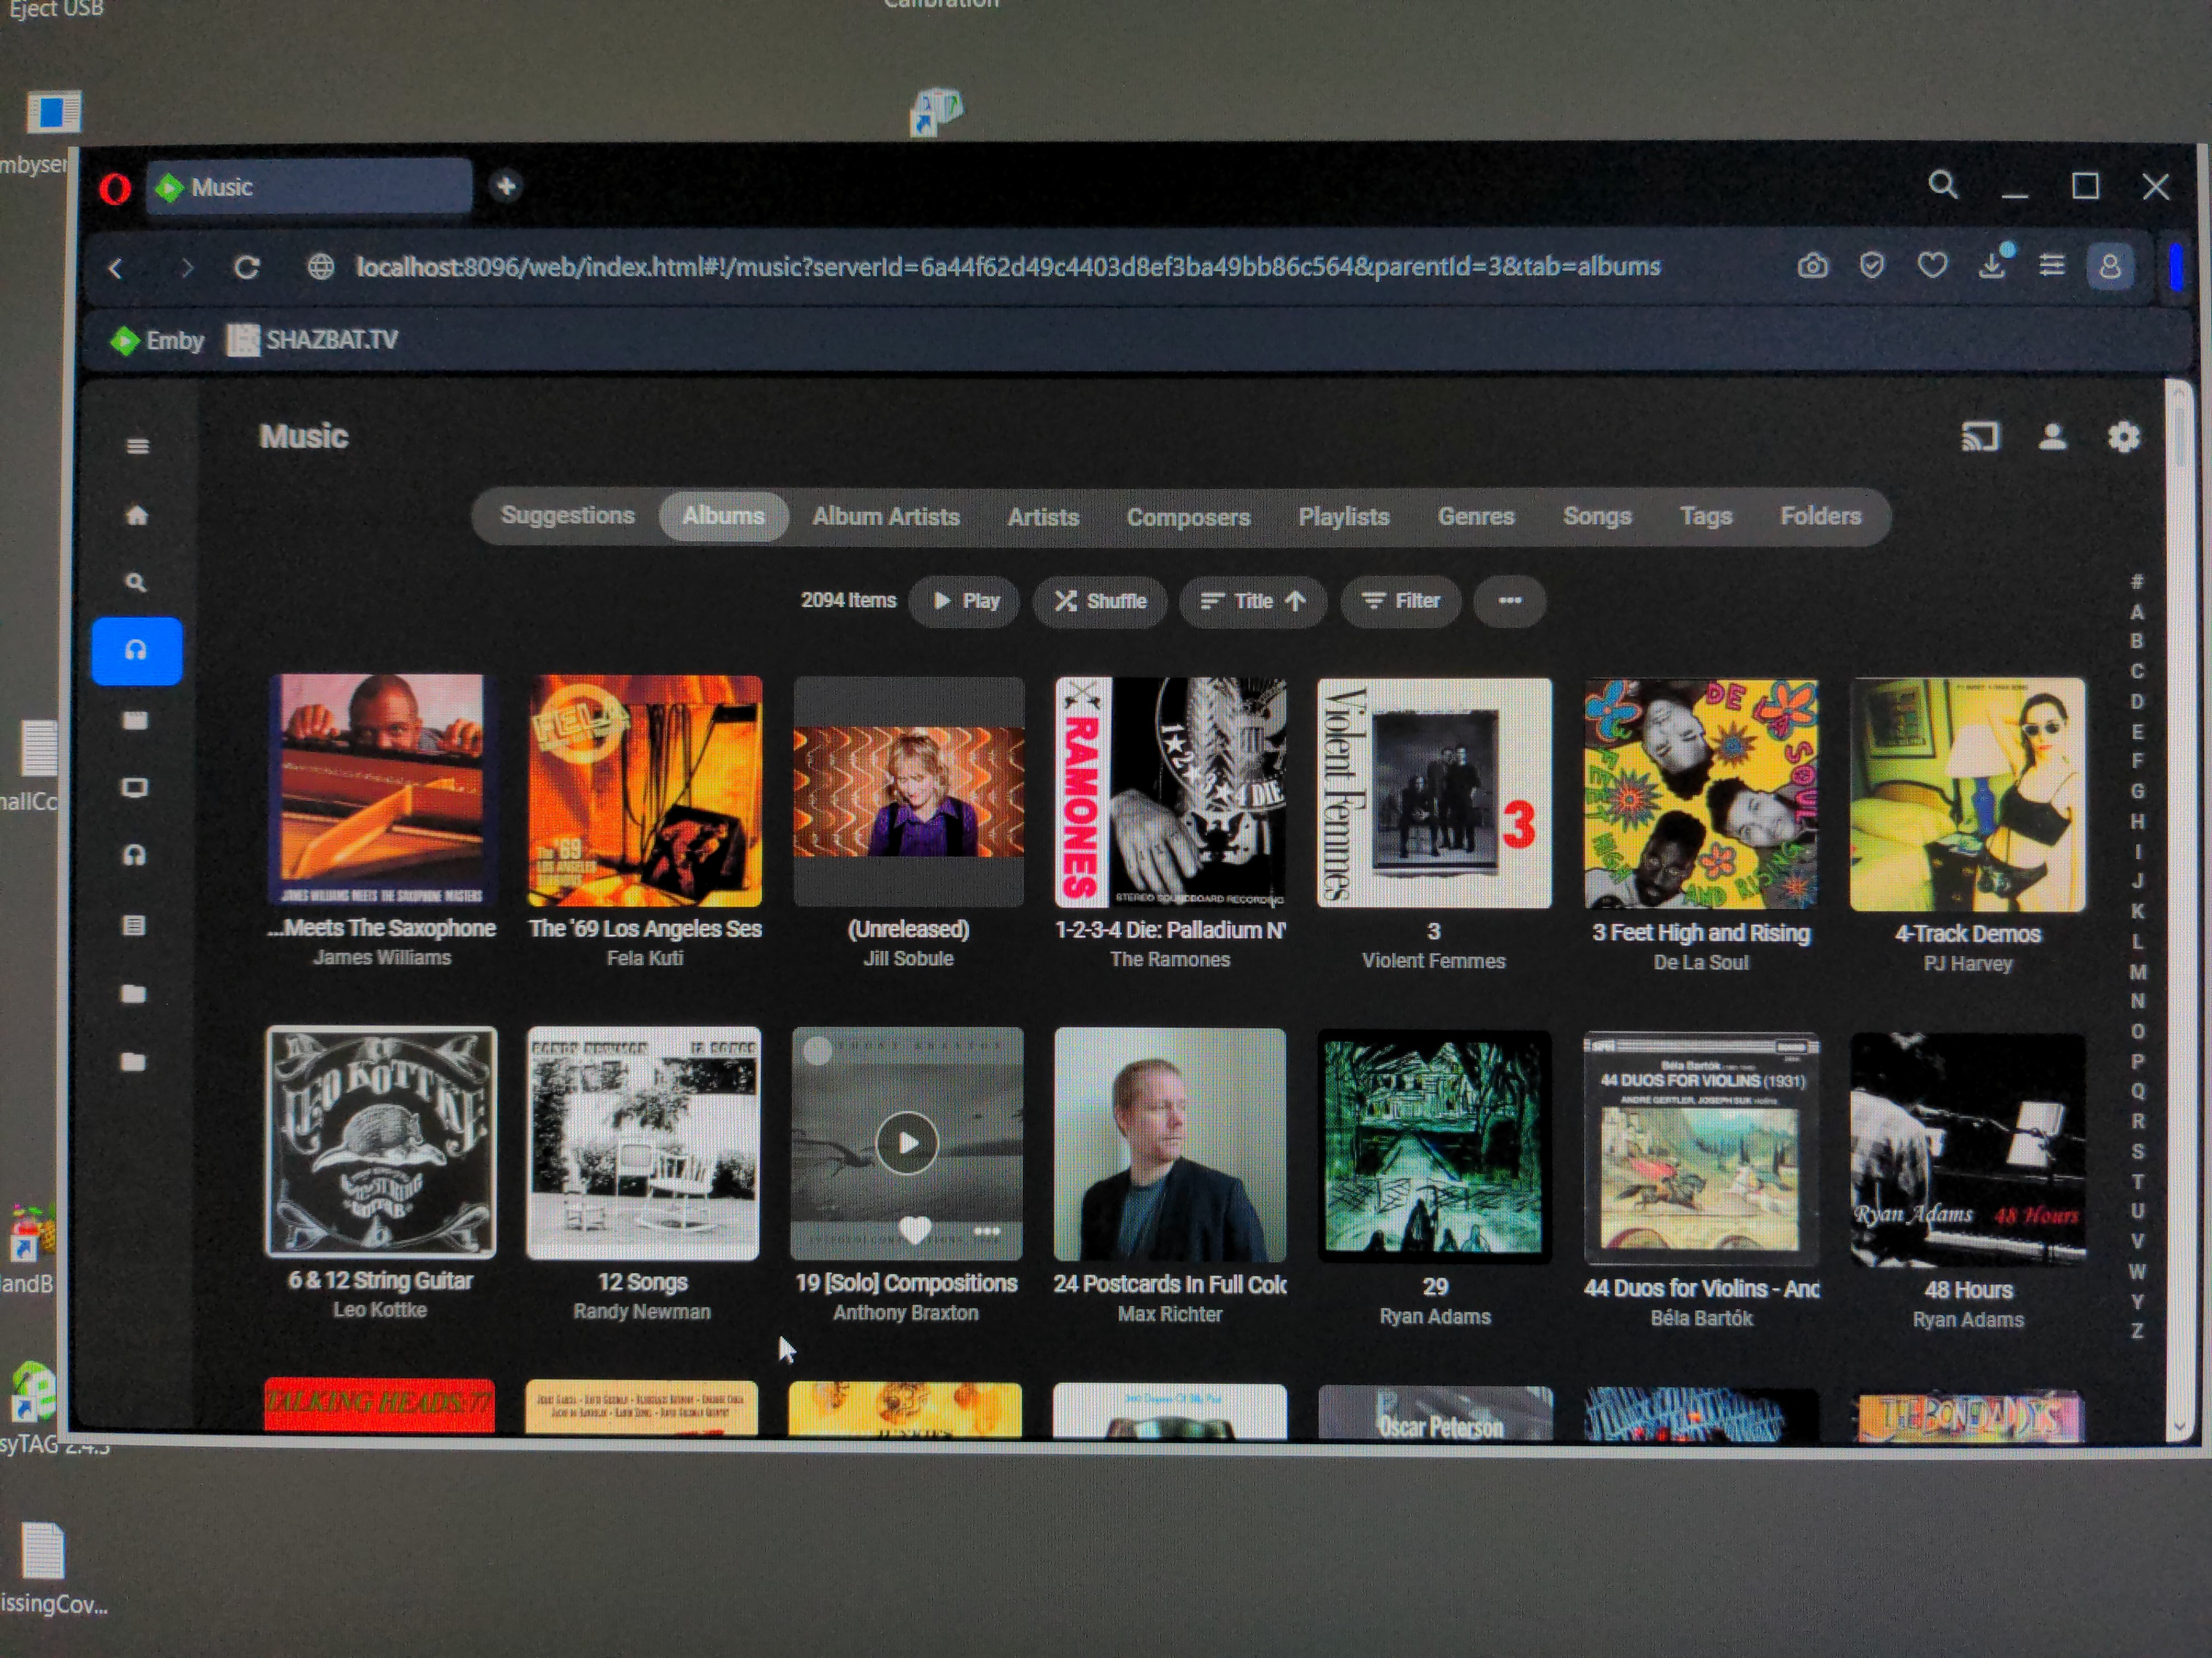Open the Opera downloads icon
The height and width of the screenshot is (1658, 2212).
1992,264
